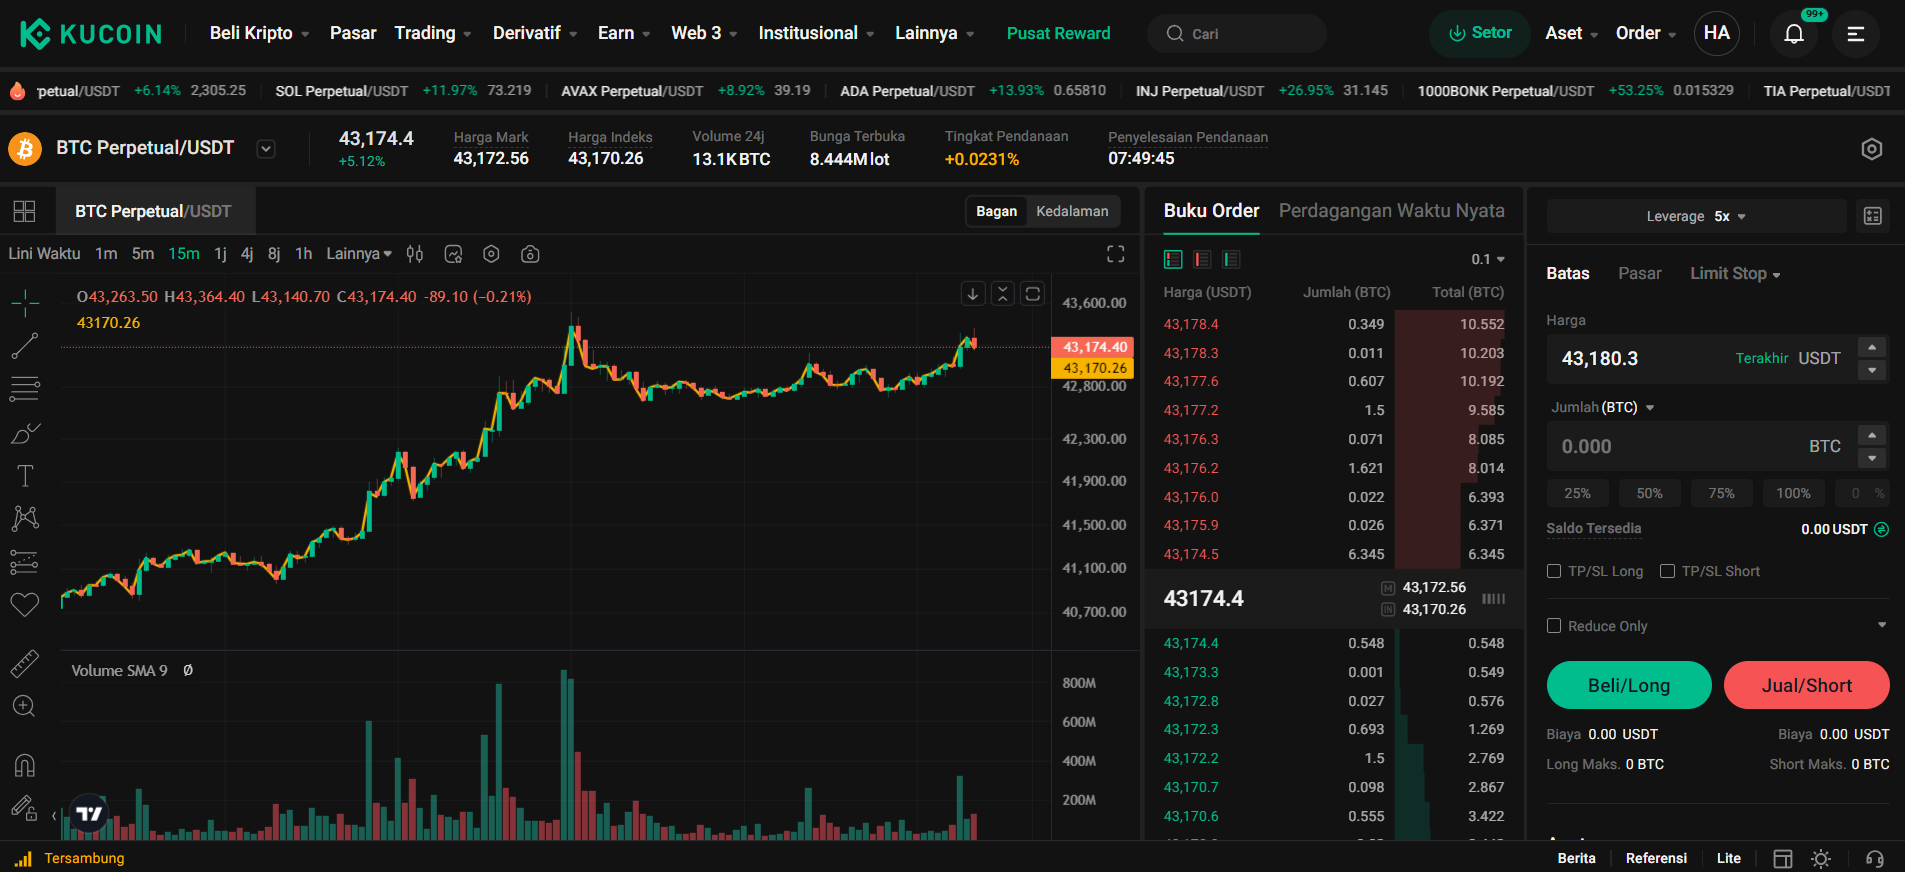Open order book 0.1 precision dropdown
Image resolution: width=1905 pixels, height=872 pixels.
point(1488,259)
